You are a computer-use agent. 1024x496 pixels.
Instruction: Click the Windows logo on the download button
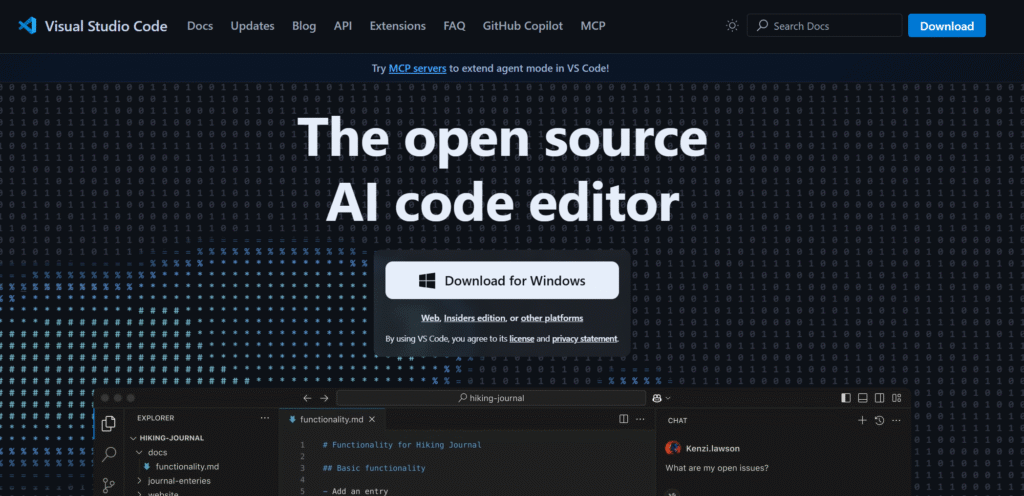point(427,281)
